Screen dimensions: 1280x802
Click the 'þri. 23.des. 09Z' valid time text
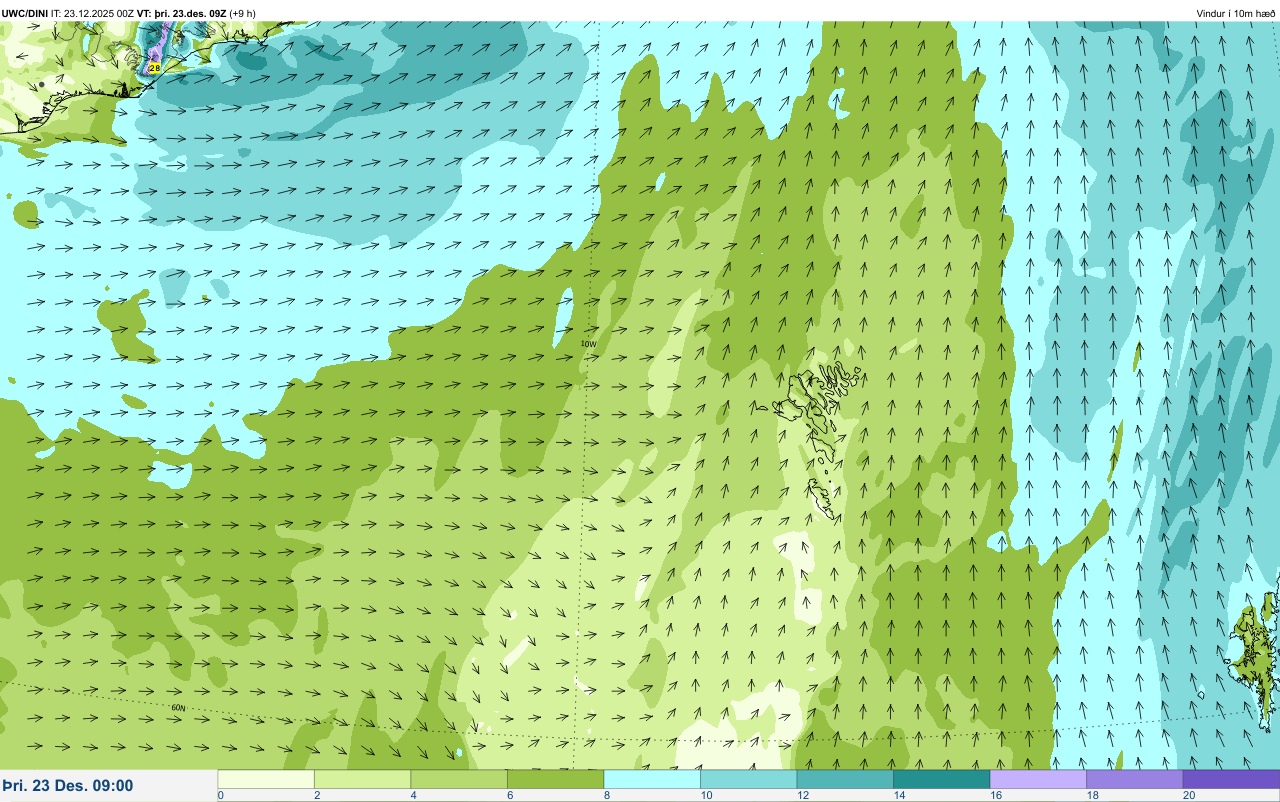(x=190, y=13)
